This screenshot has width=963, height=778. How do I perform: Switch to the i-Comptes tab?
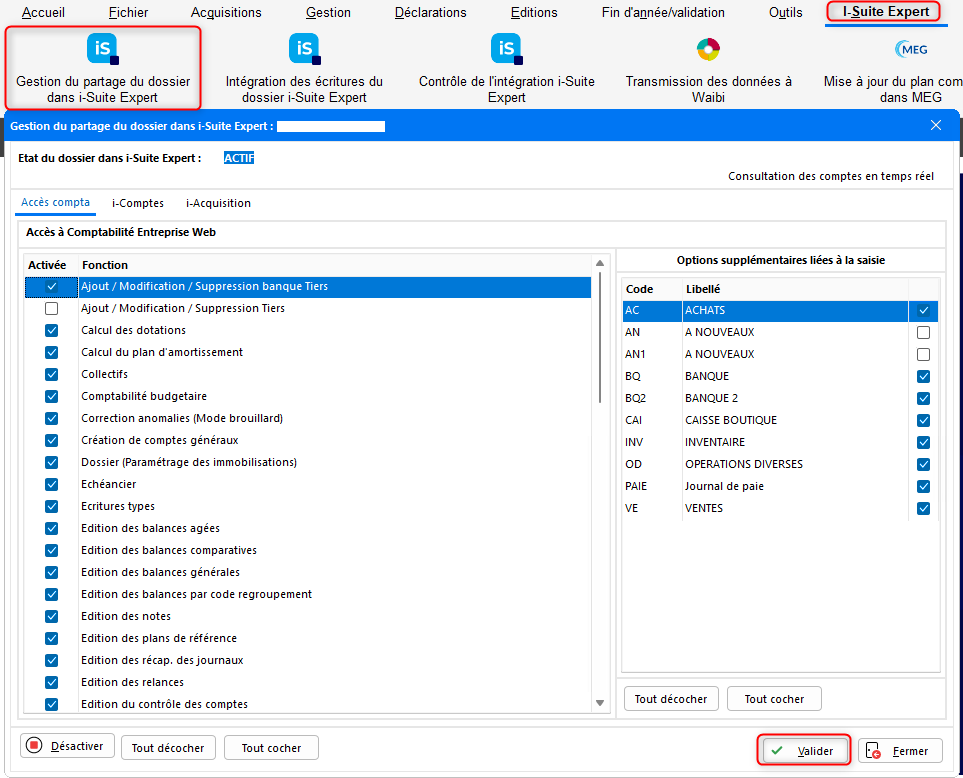[x=138, y=204]
